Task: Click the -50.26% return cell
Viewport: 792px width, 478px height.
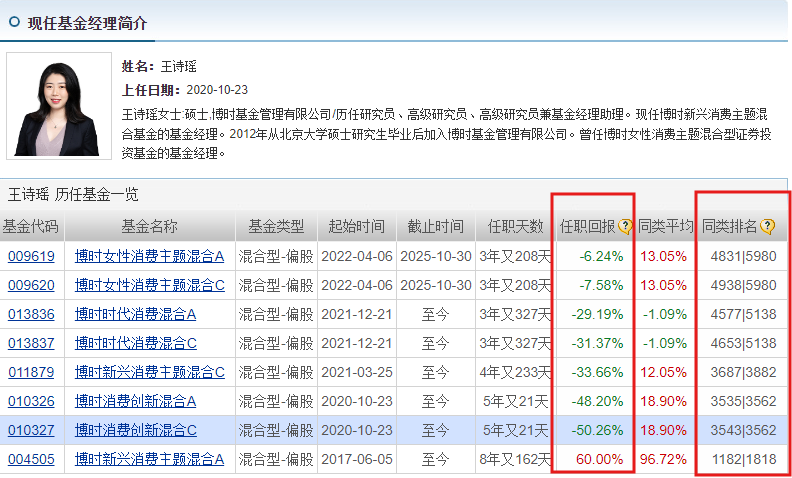Action: [598, 431]
